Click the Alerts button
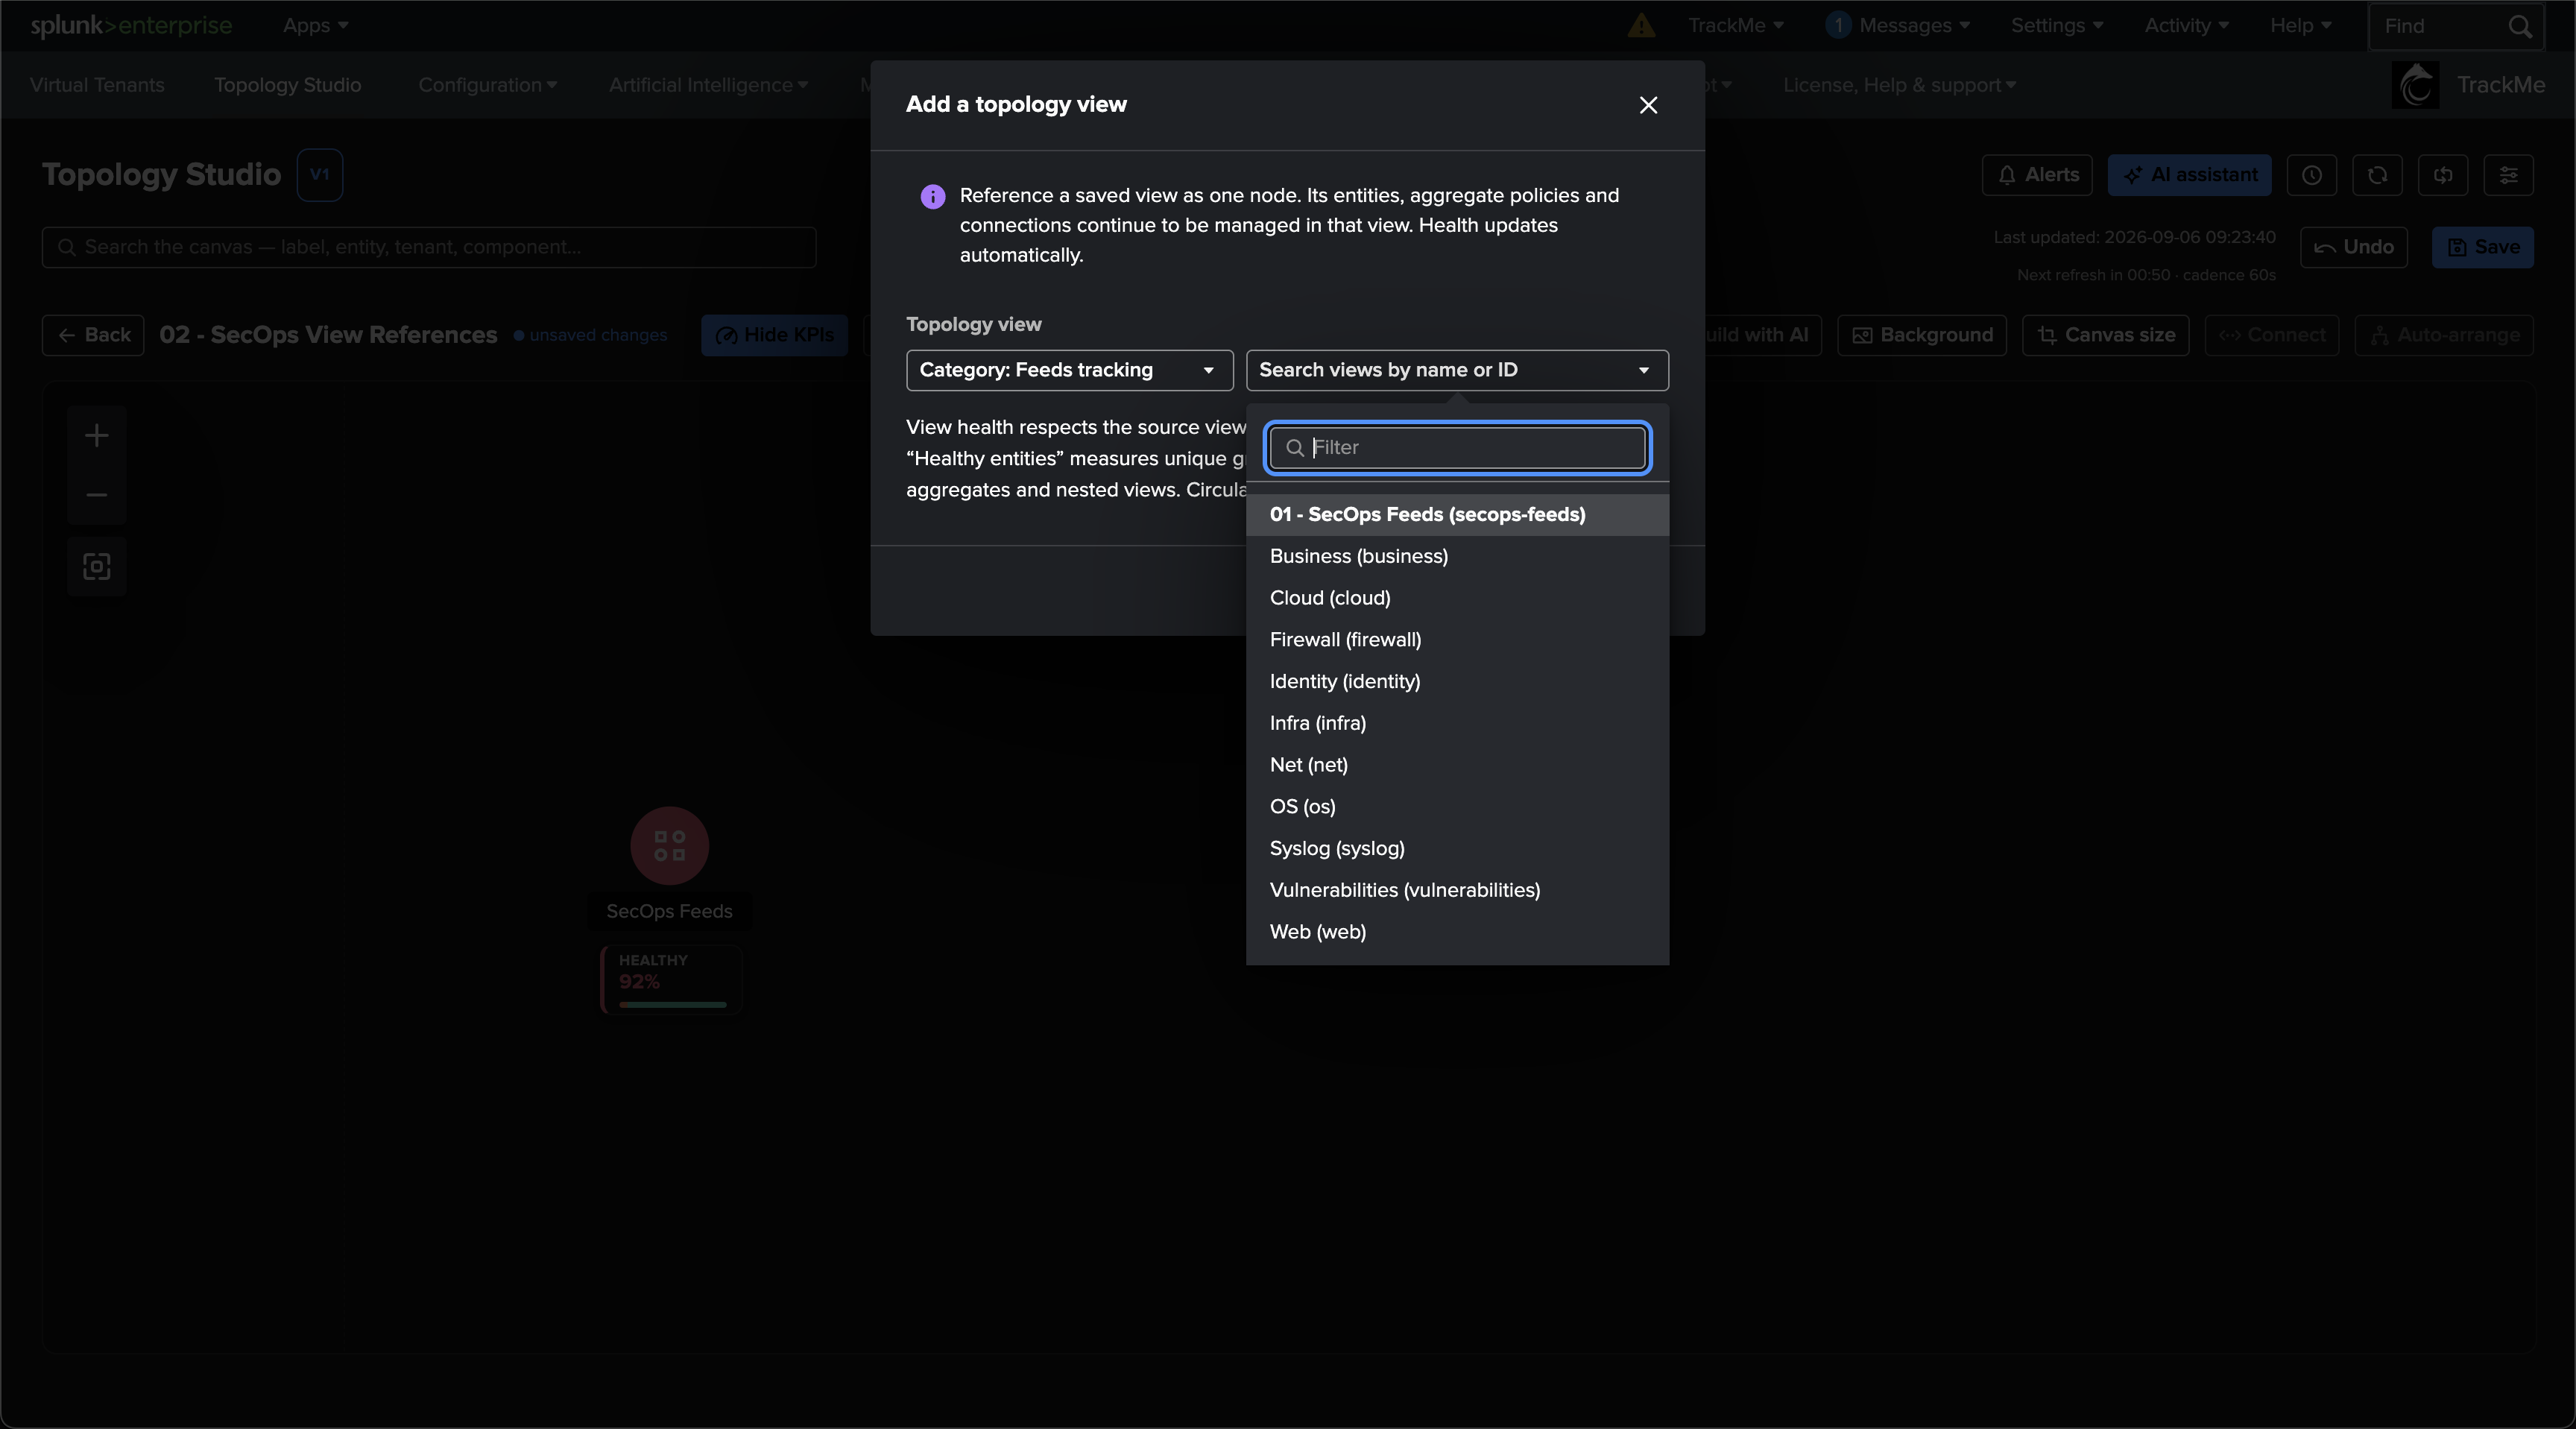This screenshot has width=2576, height=1429. [x=2037, y=175]
